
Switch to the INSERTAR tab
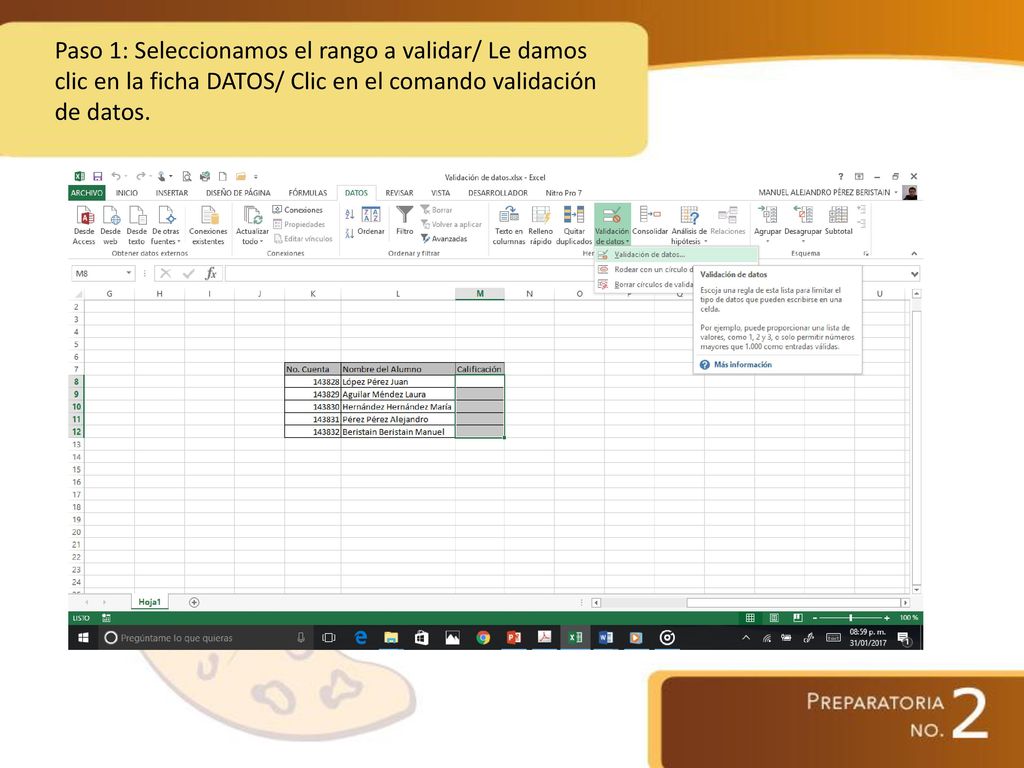[172, 193]
